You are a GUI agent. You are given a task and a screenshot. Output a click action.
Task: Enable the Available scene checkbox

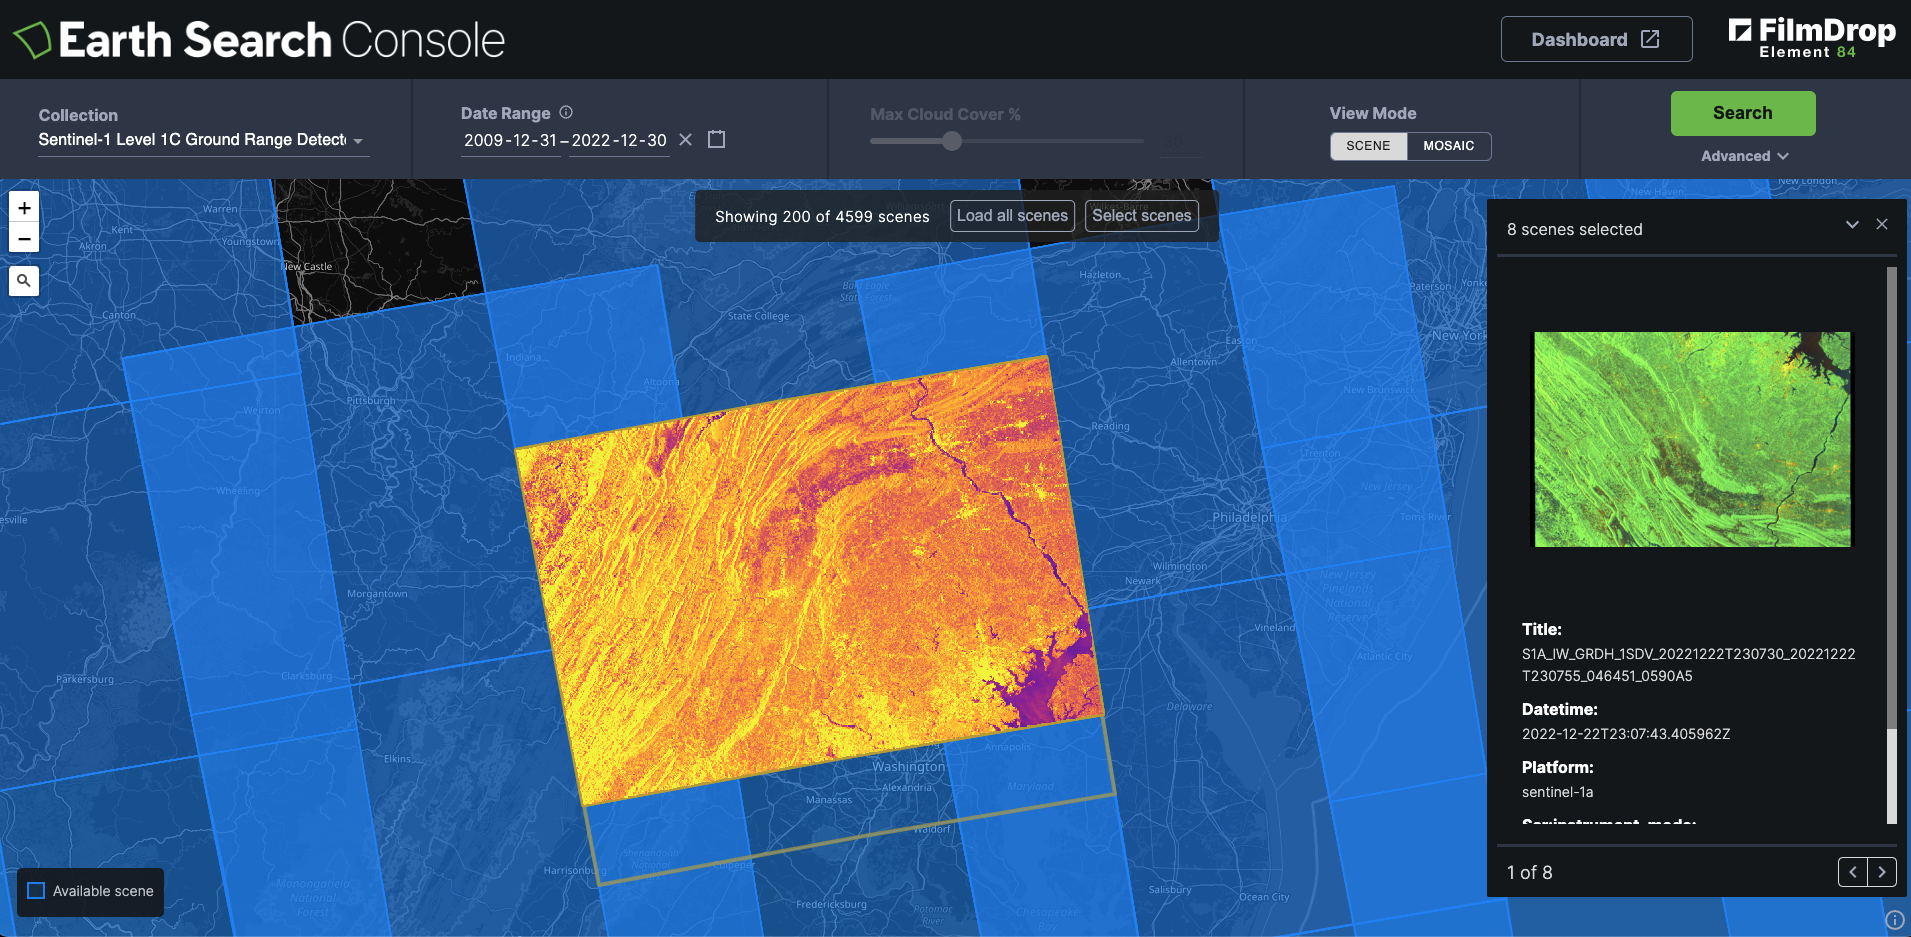coord(37,891)
